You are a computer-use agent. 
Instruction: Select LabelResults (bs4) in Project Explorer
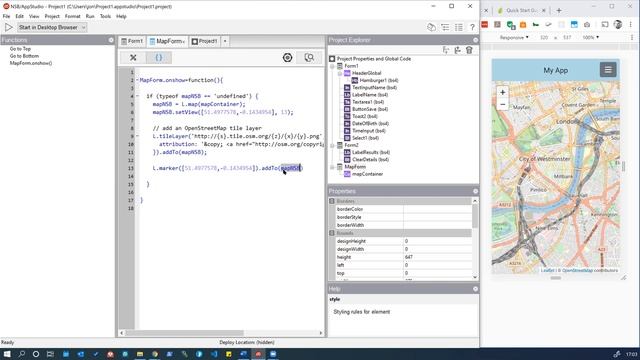(371, 153)
